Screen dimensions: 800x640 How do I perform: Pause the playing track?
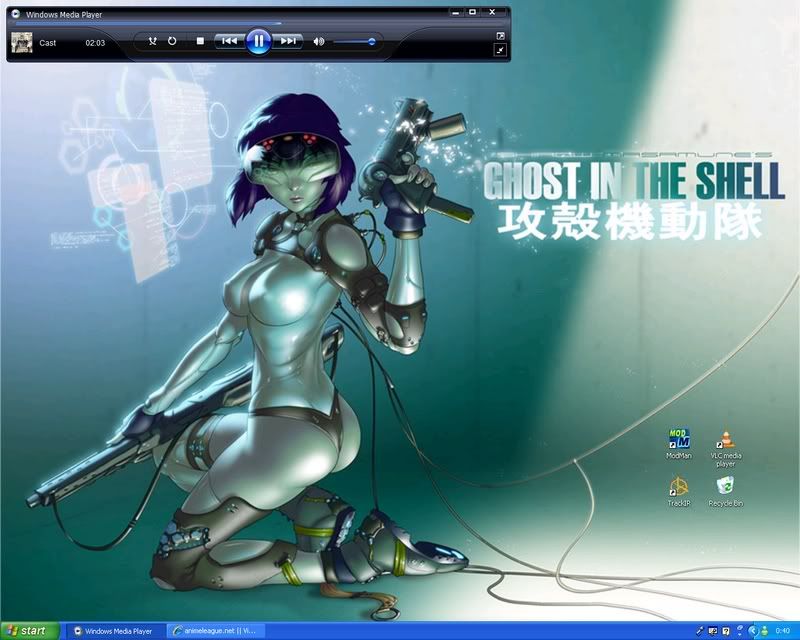point(258,41)
